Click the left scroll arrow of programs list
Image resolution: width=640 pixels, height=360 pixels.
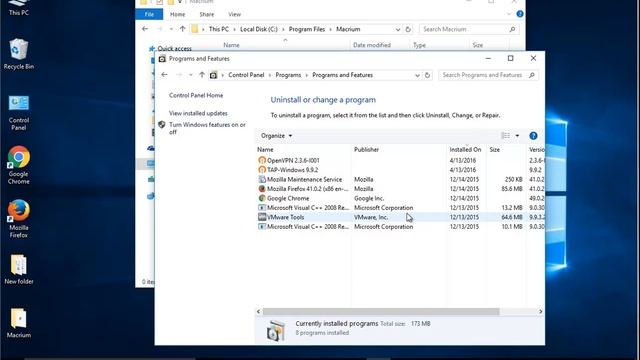point(258,311)
